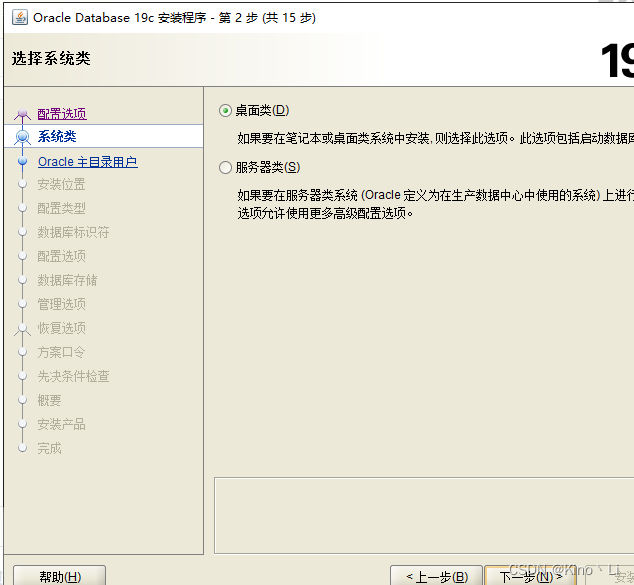Click the 下一步(N) next button
Image resolution: width=634 pixels, height=585 pixels.
(x=530, y=577)
